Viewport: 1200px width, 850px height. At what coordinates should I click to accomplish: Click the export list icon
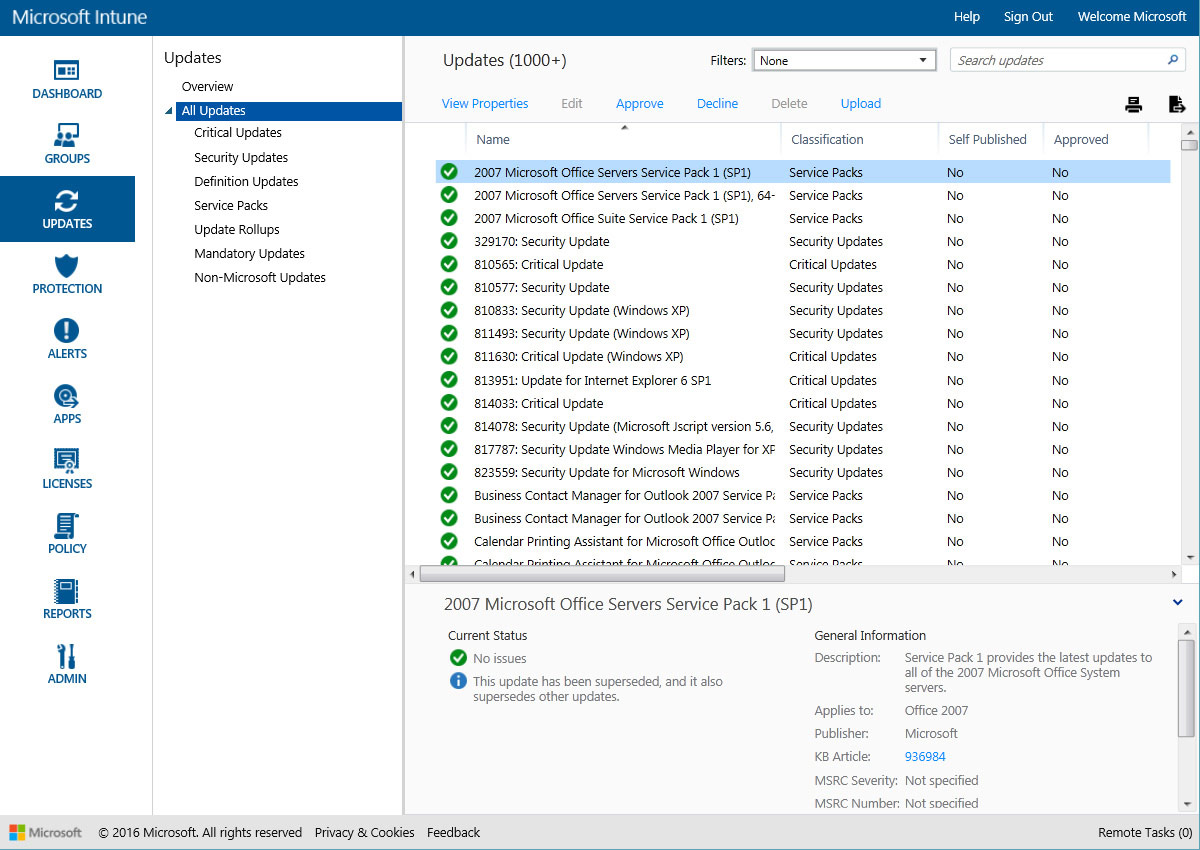[1177, 104]
